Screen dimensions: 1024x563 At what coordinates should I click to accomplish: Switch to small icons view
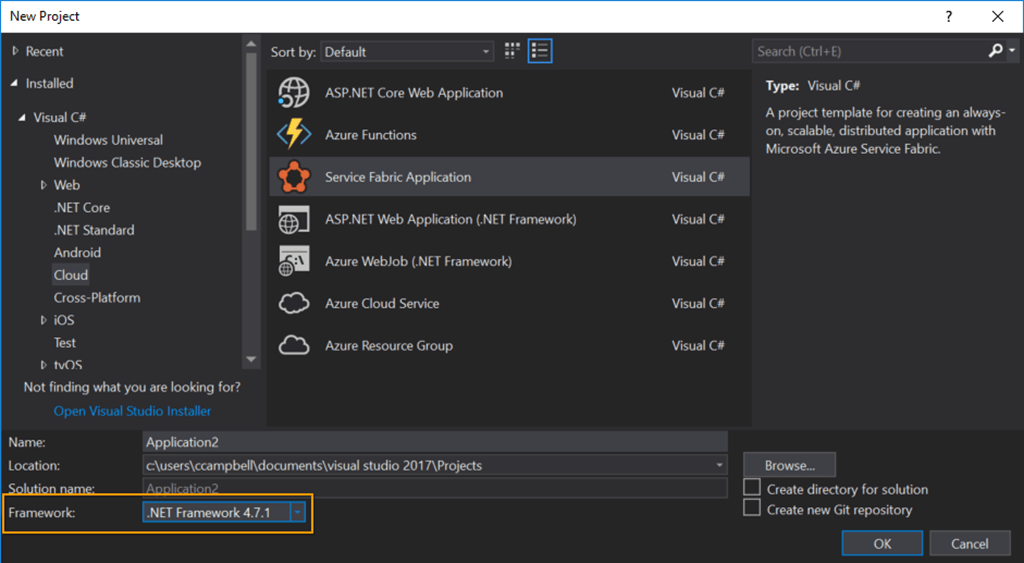pos(513,51)
